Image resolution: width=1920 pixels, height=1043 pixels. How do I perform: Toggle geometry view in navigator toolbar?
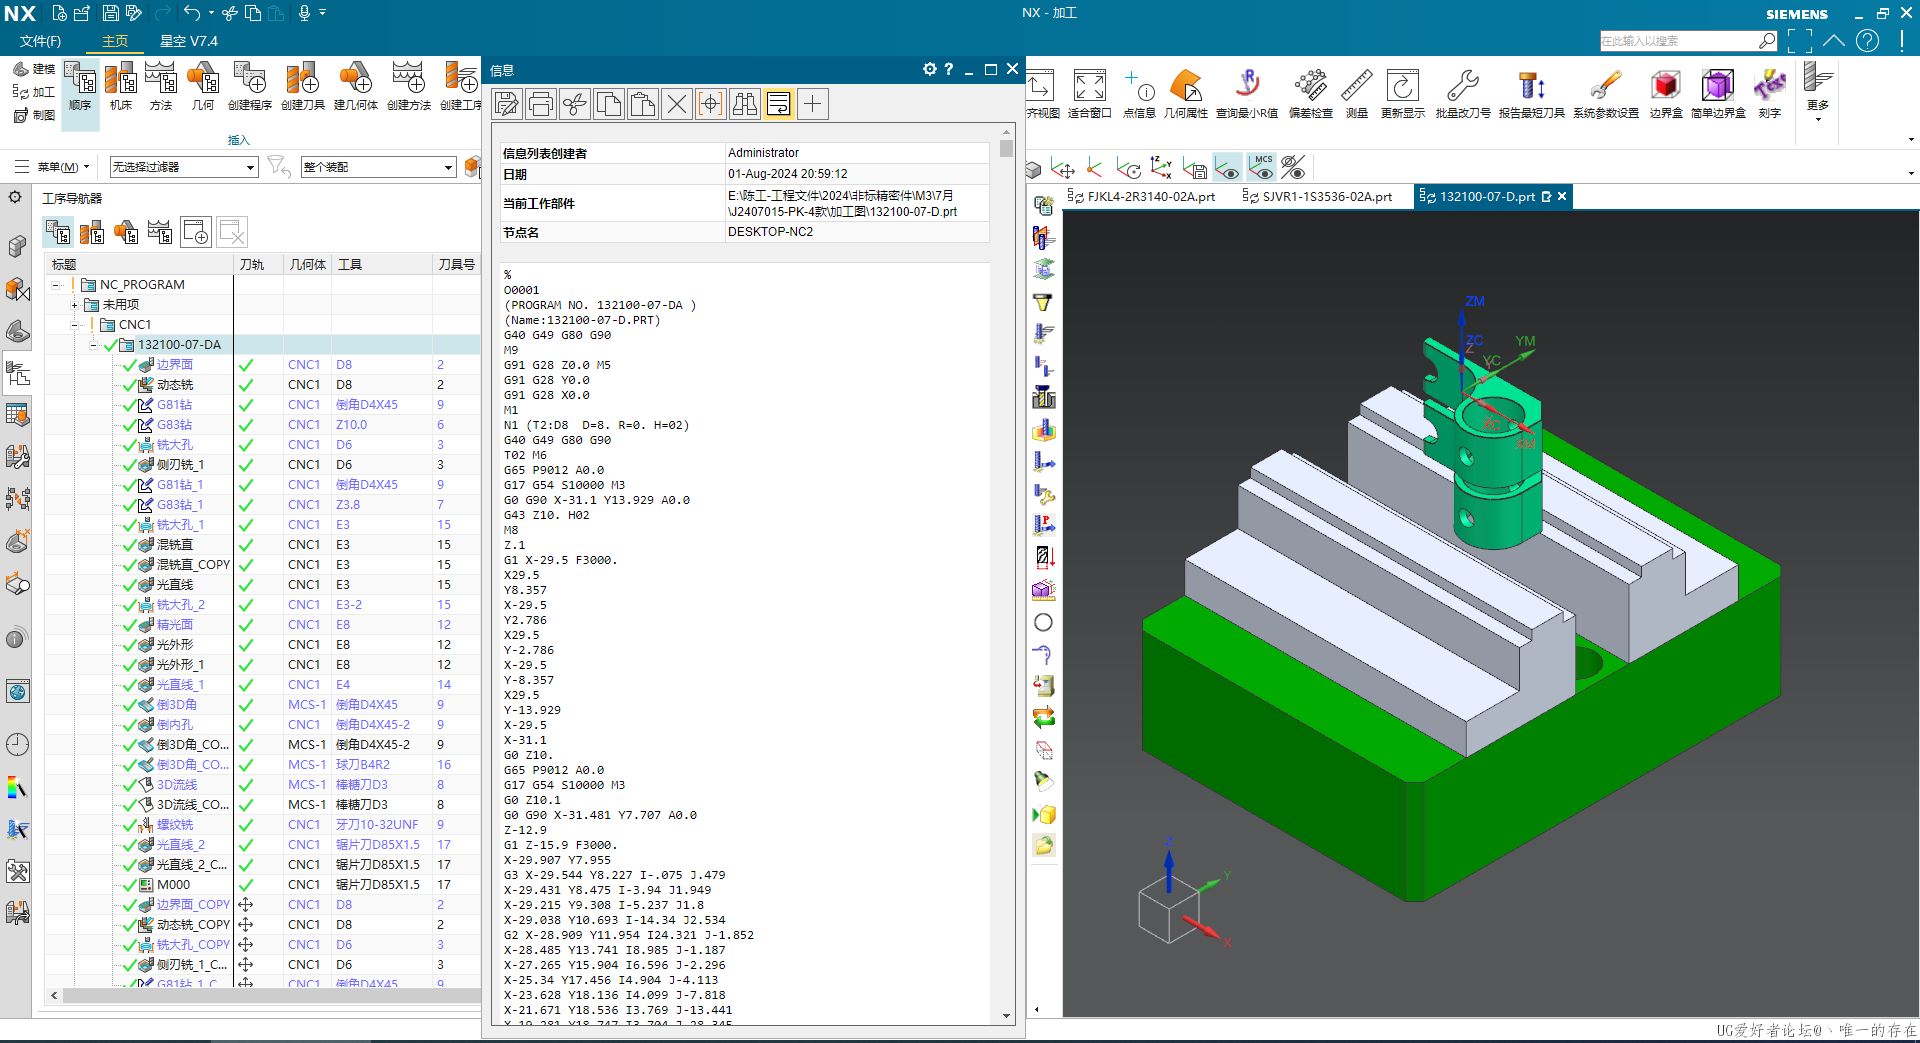[126, 233]
